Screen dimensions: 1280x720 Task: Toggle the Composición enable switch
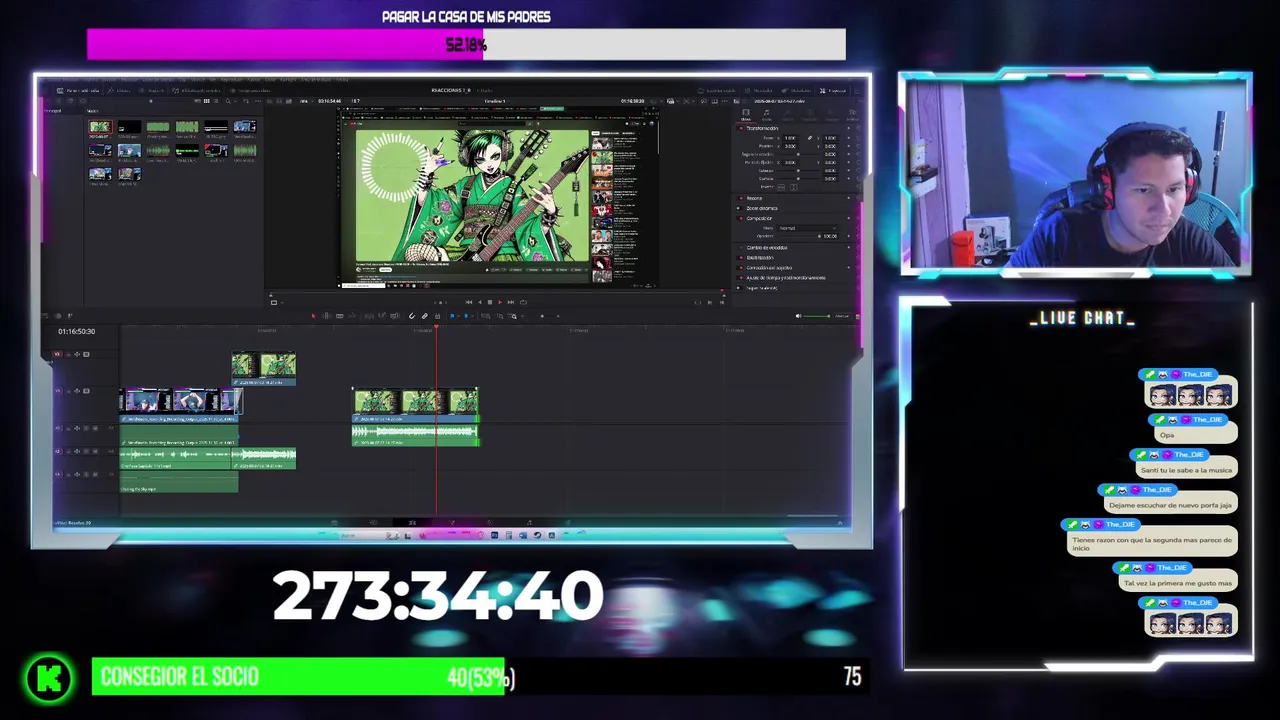741,218
